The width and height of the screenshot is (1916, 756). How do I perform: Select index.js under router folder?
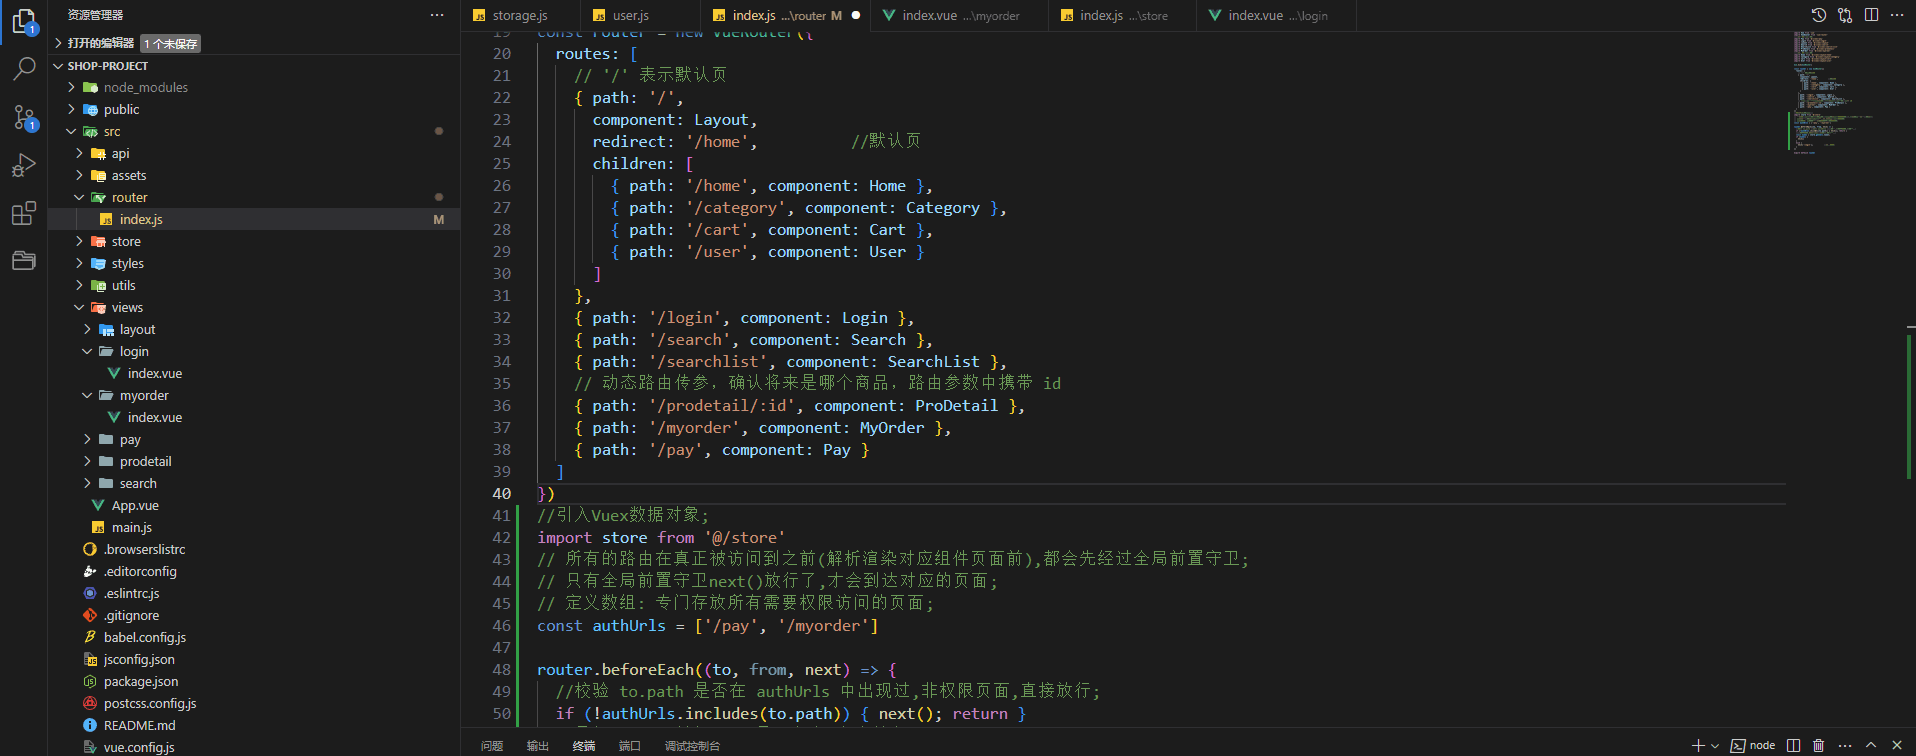coord(254,219)
